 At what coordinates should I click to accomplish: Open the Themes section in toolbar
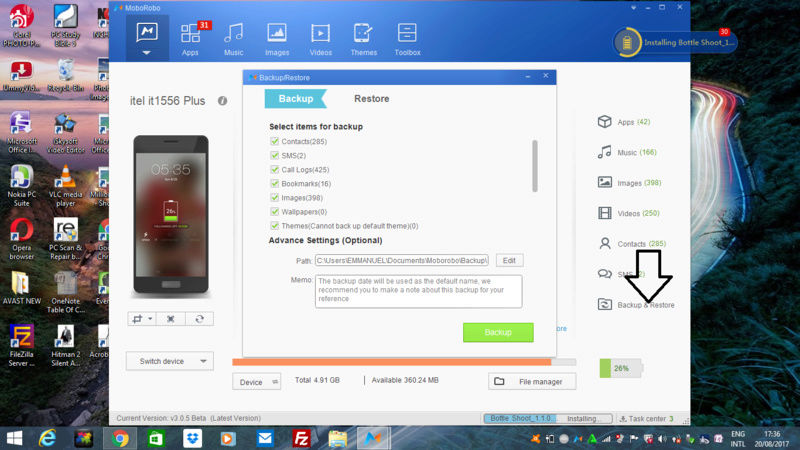click(x=364, y=39)
